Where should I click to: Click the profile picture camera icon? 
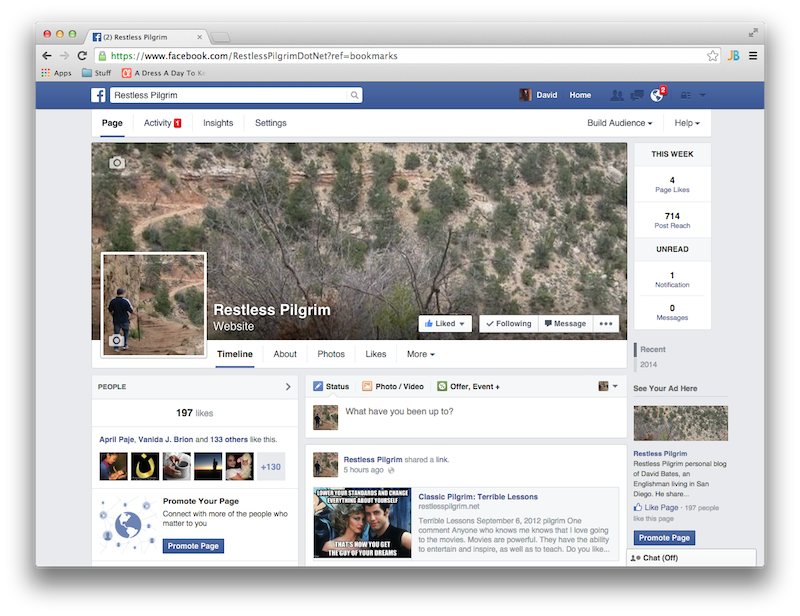tap(116, 340)
